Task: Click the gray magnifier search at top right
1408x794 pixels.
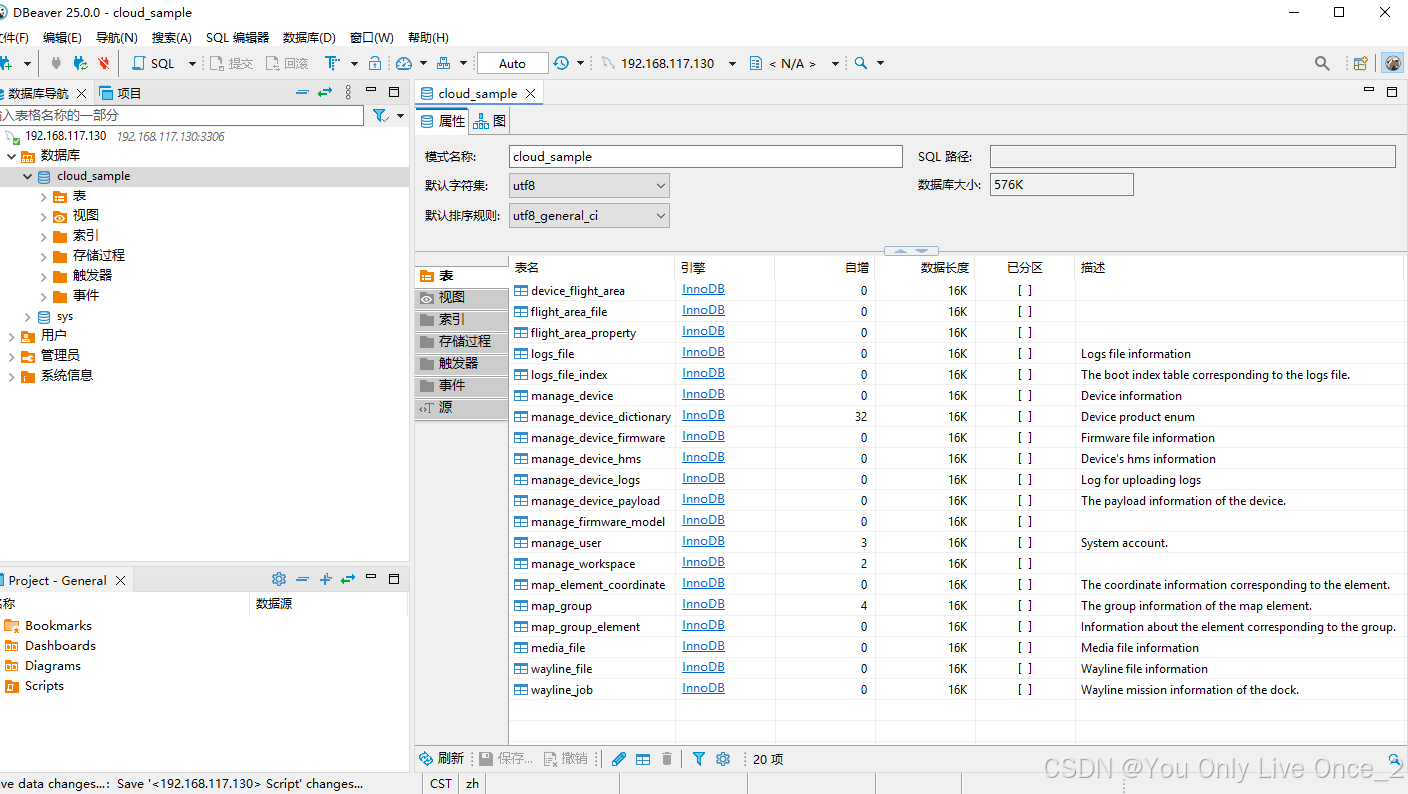Action: click(x=1322, y=63)
